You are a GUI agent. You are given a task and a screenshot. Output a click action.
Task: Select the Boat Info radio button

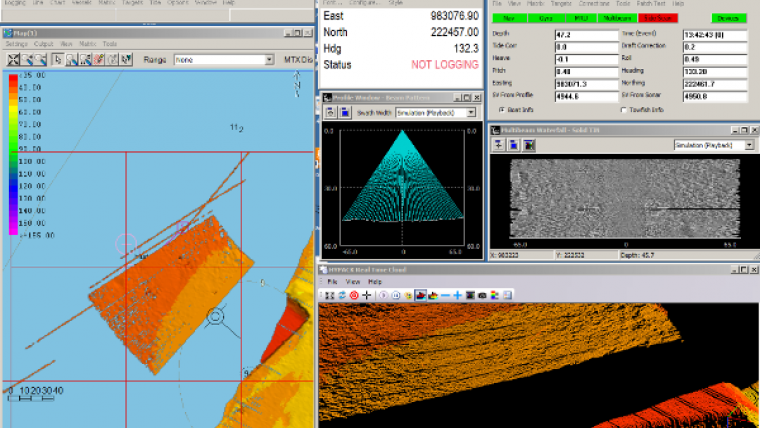pos(501,109)
